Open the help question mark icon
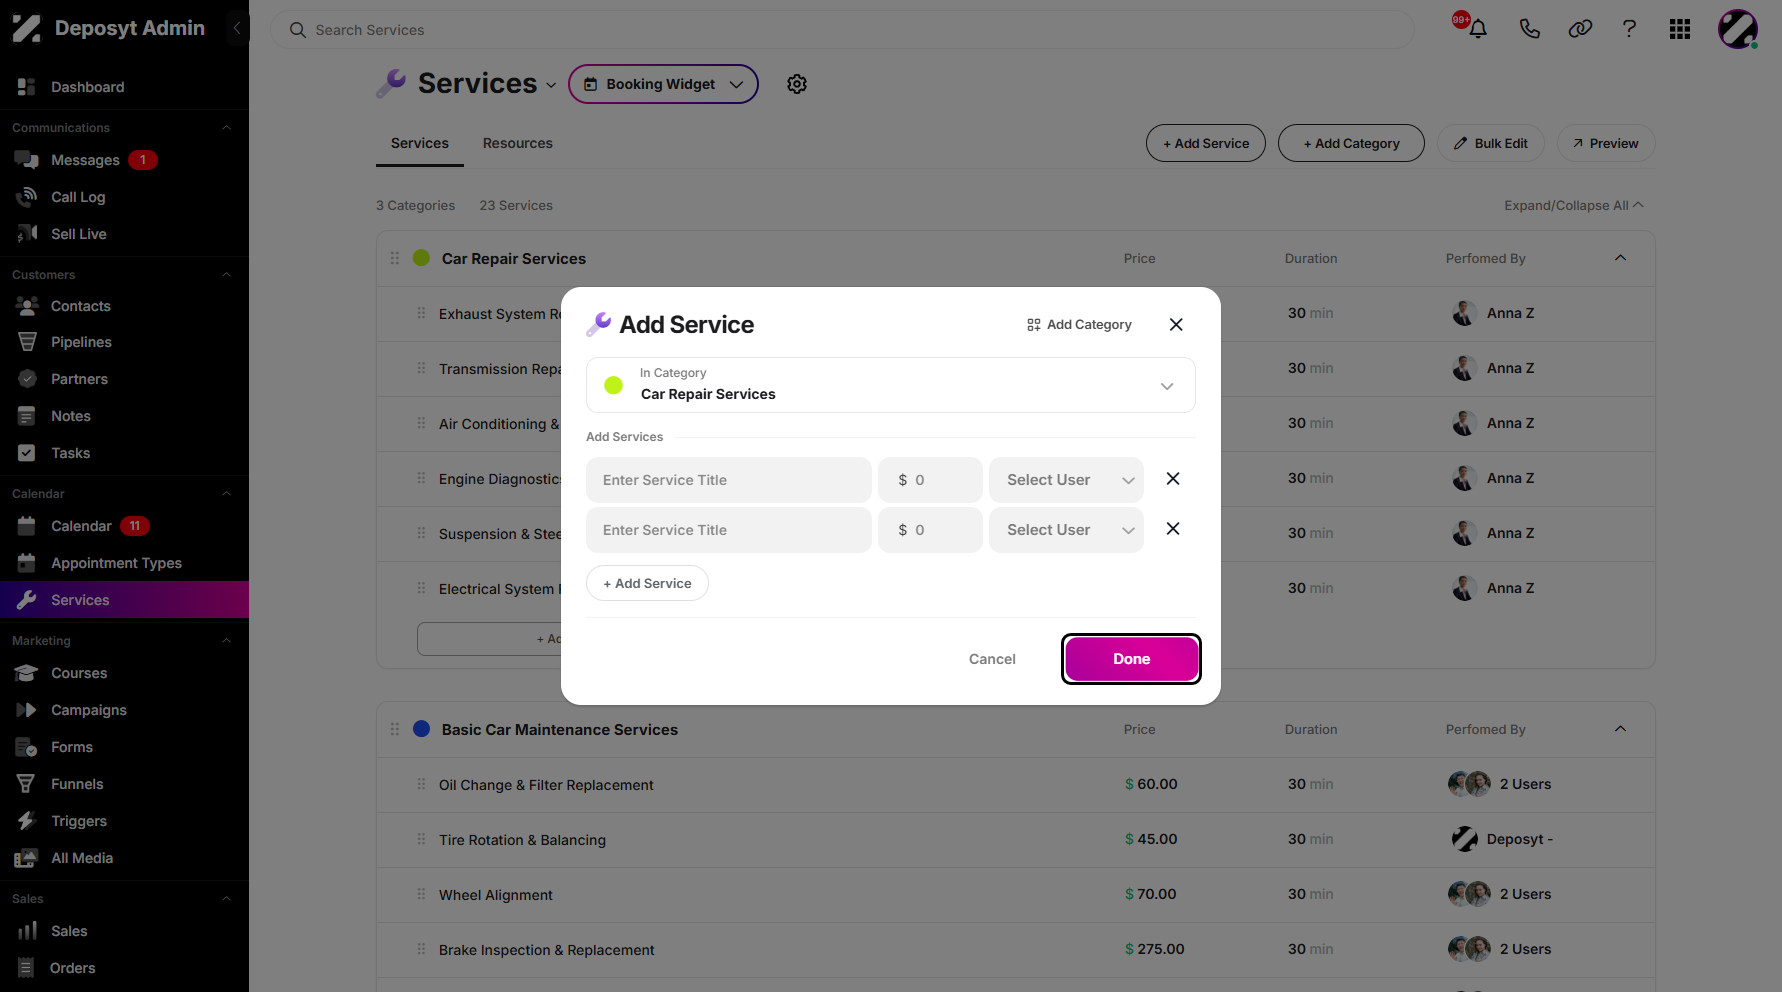 (x=1629, y=29)
